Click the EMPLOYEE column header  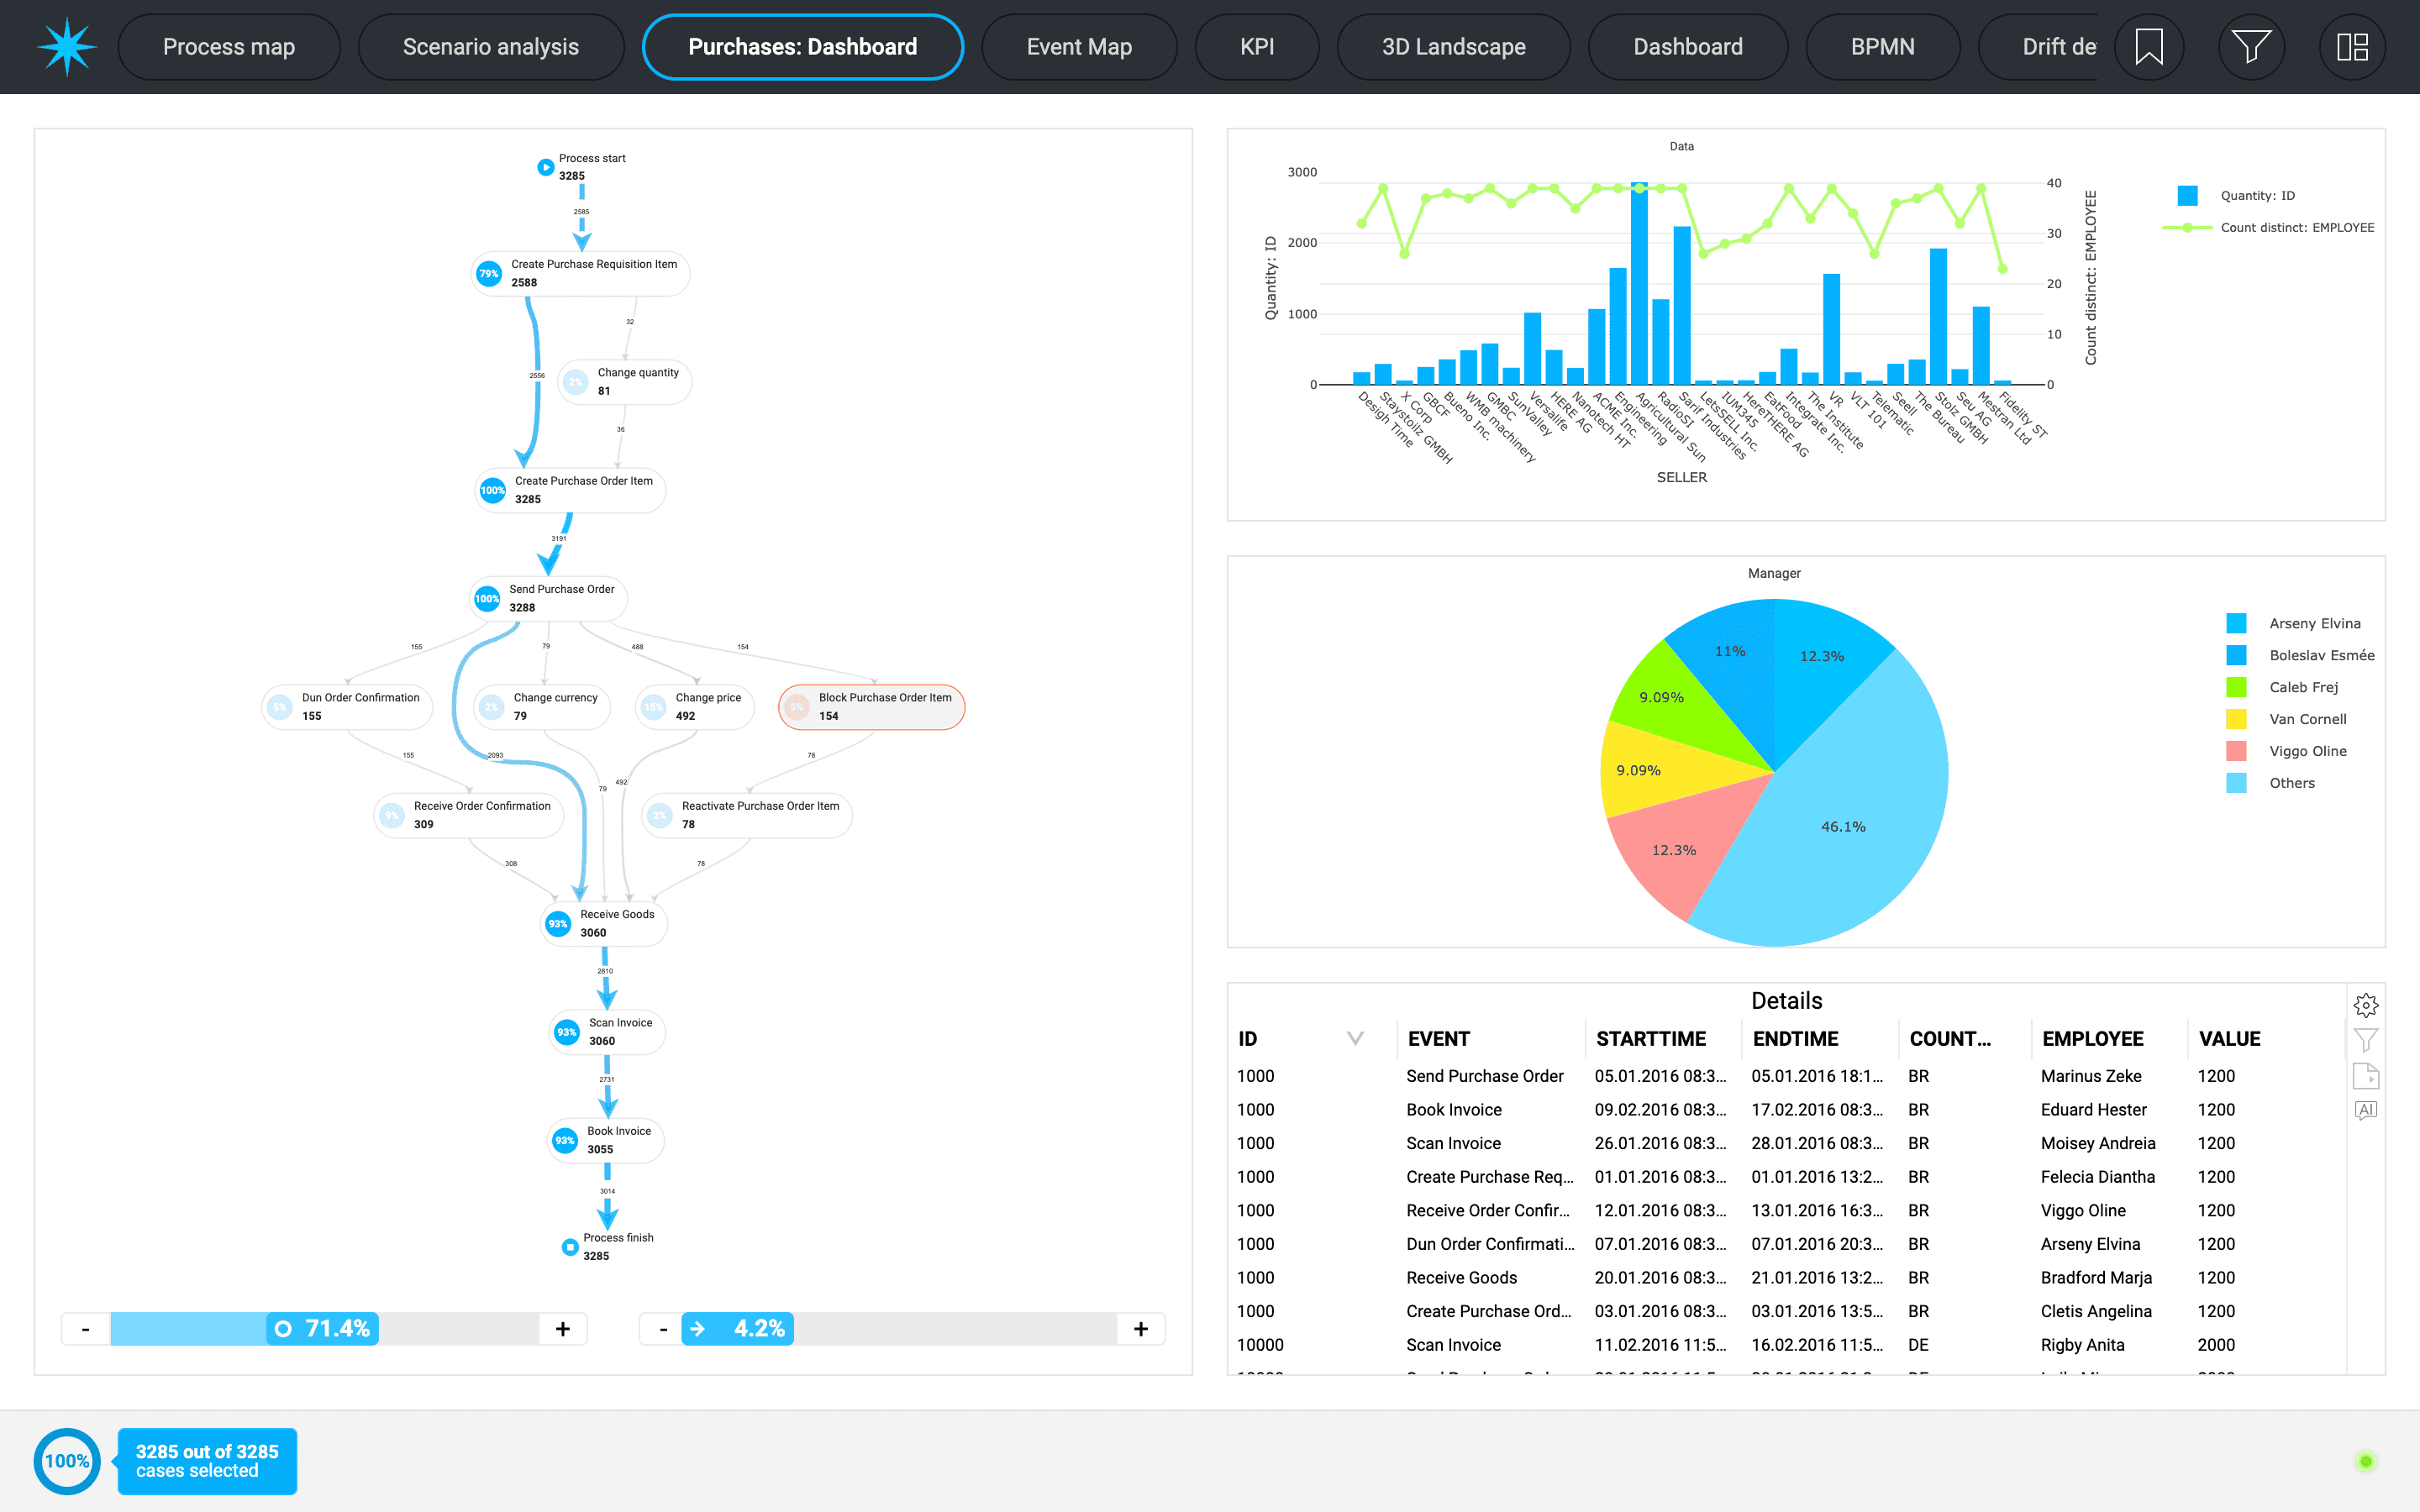pos(2092,1039)
